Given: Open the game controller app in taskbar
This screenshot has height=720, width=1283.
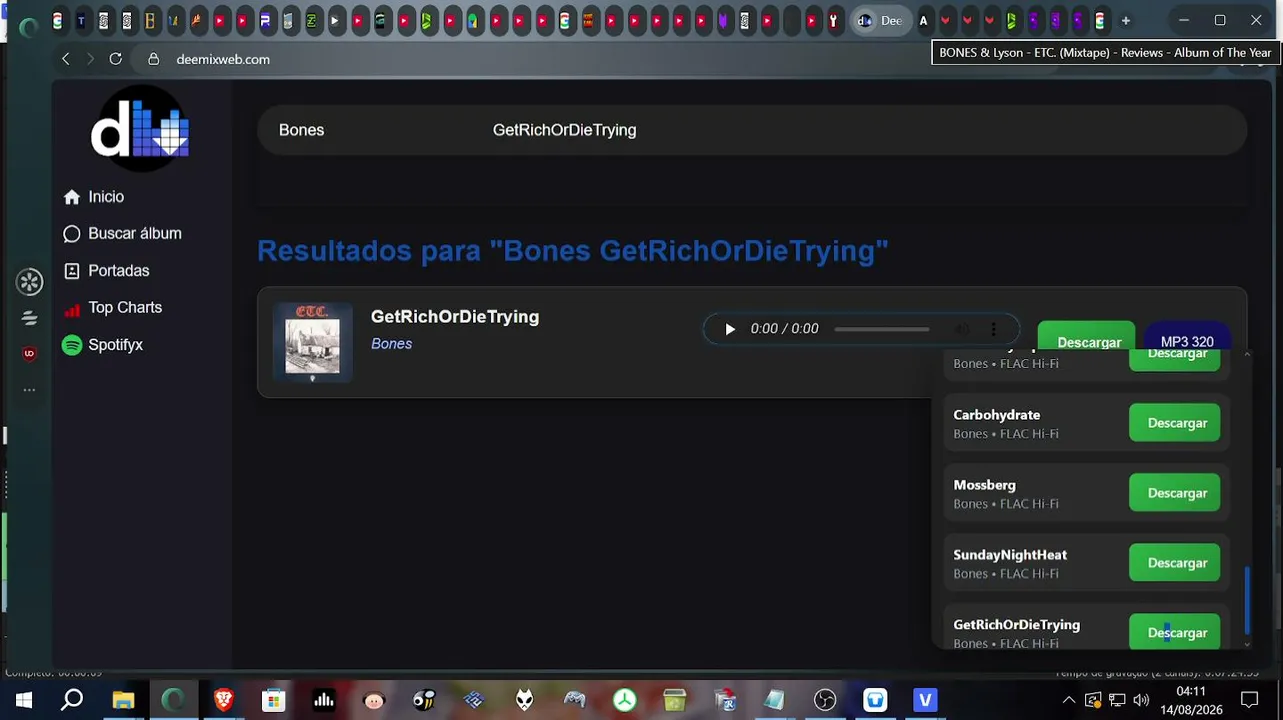Looking at the screenshot, I should click(x=575, y=700).
